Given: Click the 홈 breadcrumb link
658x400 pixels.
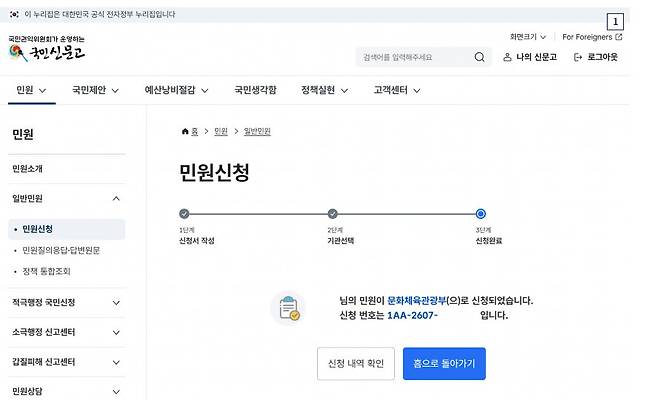Looking at the screenshot, I should (x=195, y=131).
